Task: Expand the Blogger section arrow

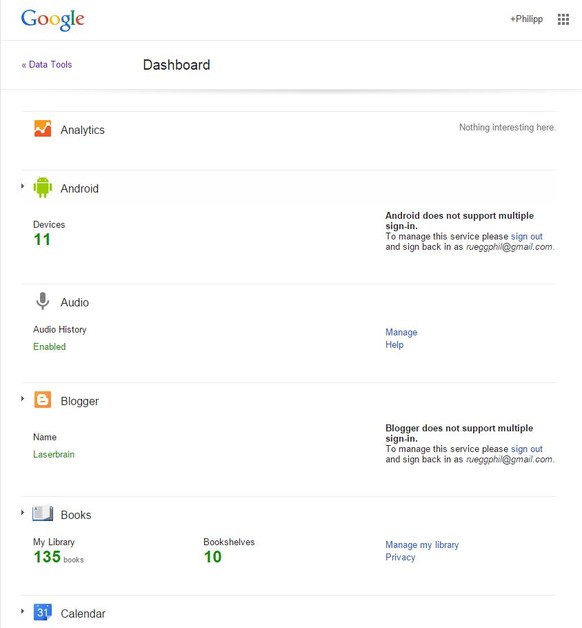Action: tap(22, 399)
